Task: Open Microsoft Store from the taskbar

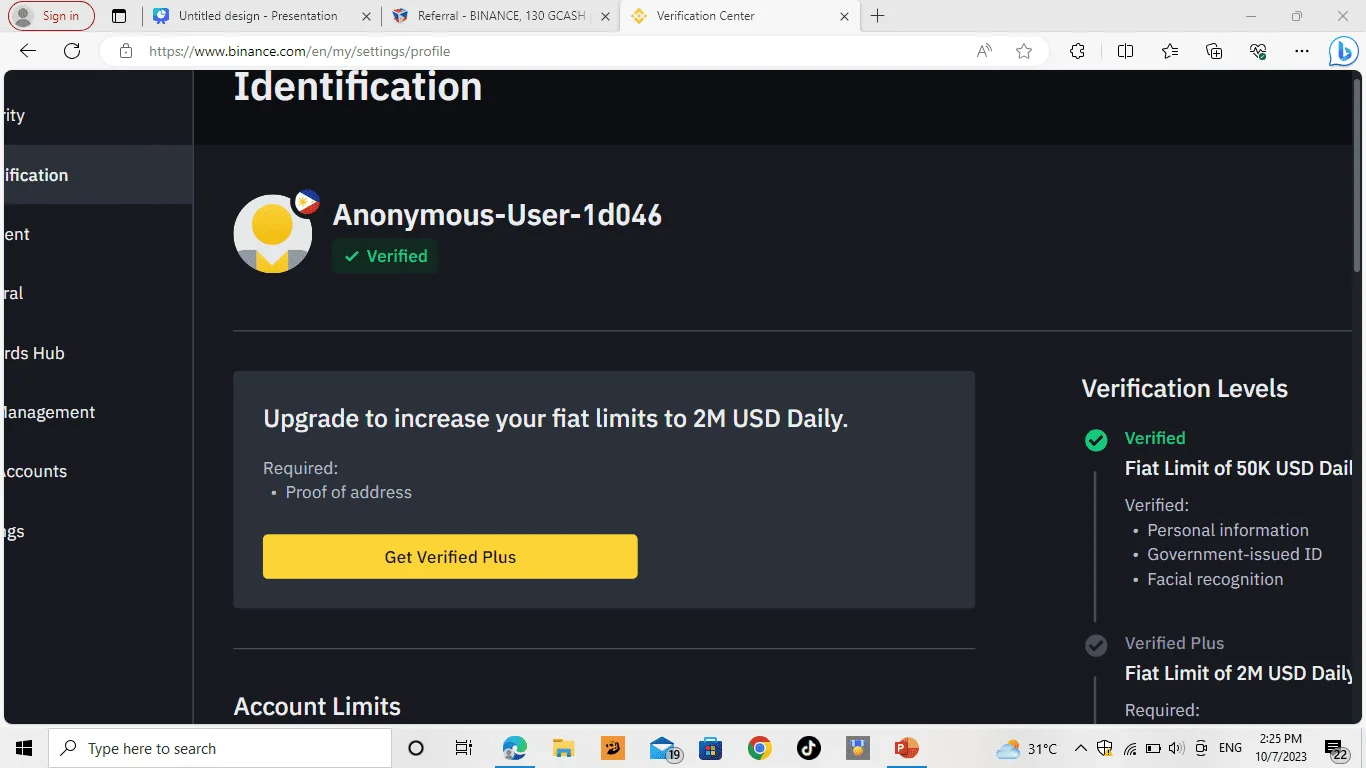Action: 711,748
